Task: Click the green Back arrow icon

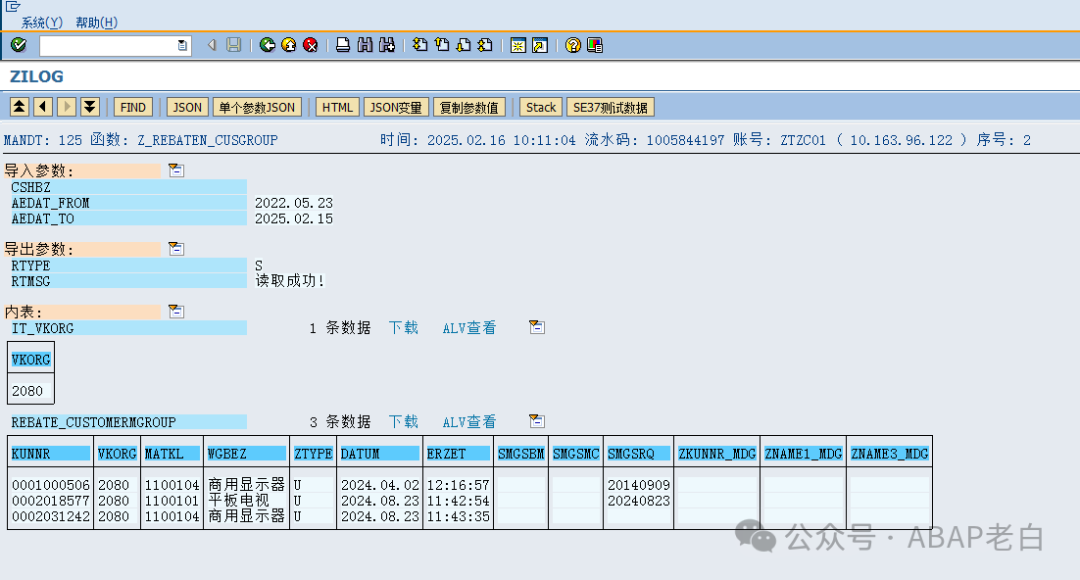Action: click(x=267, y=45)
